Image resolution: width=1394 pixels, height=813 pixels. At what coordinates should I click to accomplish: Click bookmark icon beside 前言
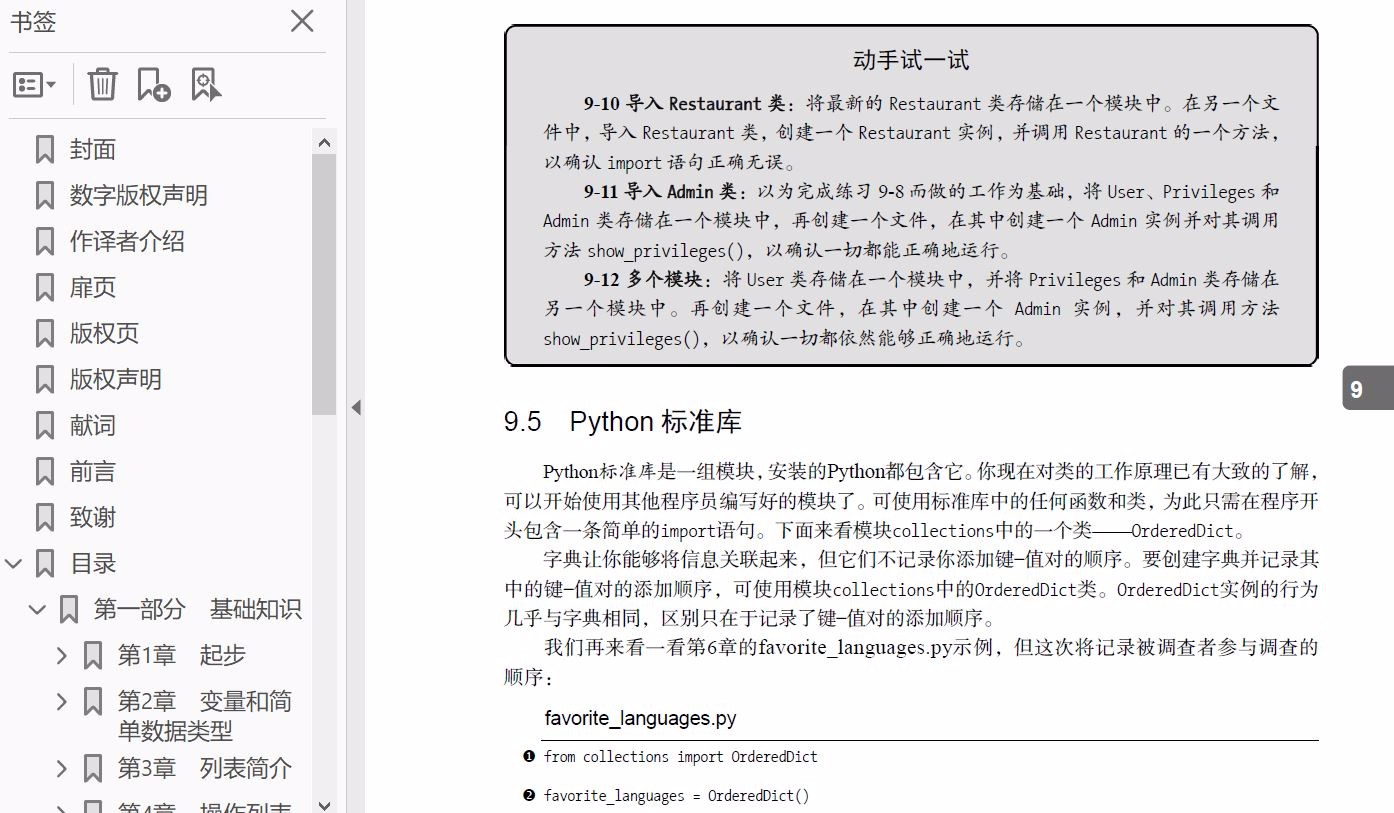[45, 472]
